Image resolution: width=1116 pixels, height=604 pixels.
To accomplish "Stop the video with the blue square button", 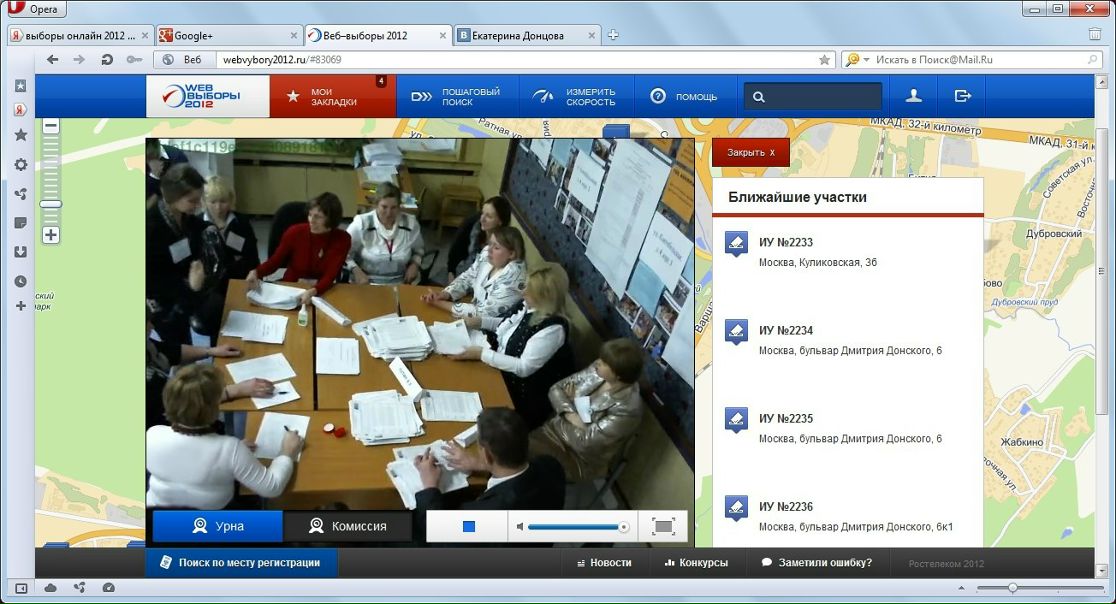I will (468, 526).
